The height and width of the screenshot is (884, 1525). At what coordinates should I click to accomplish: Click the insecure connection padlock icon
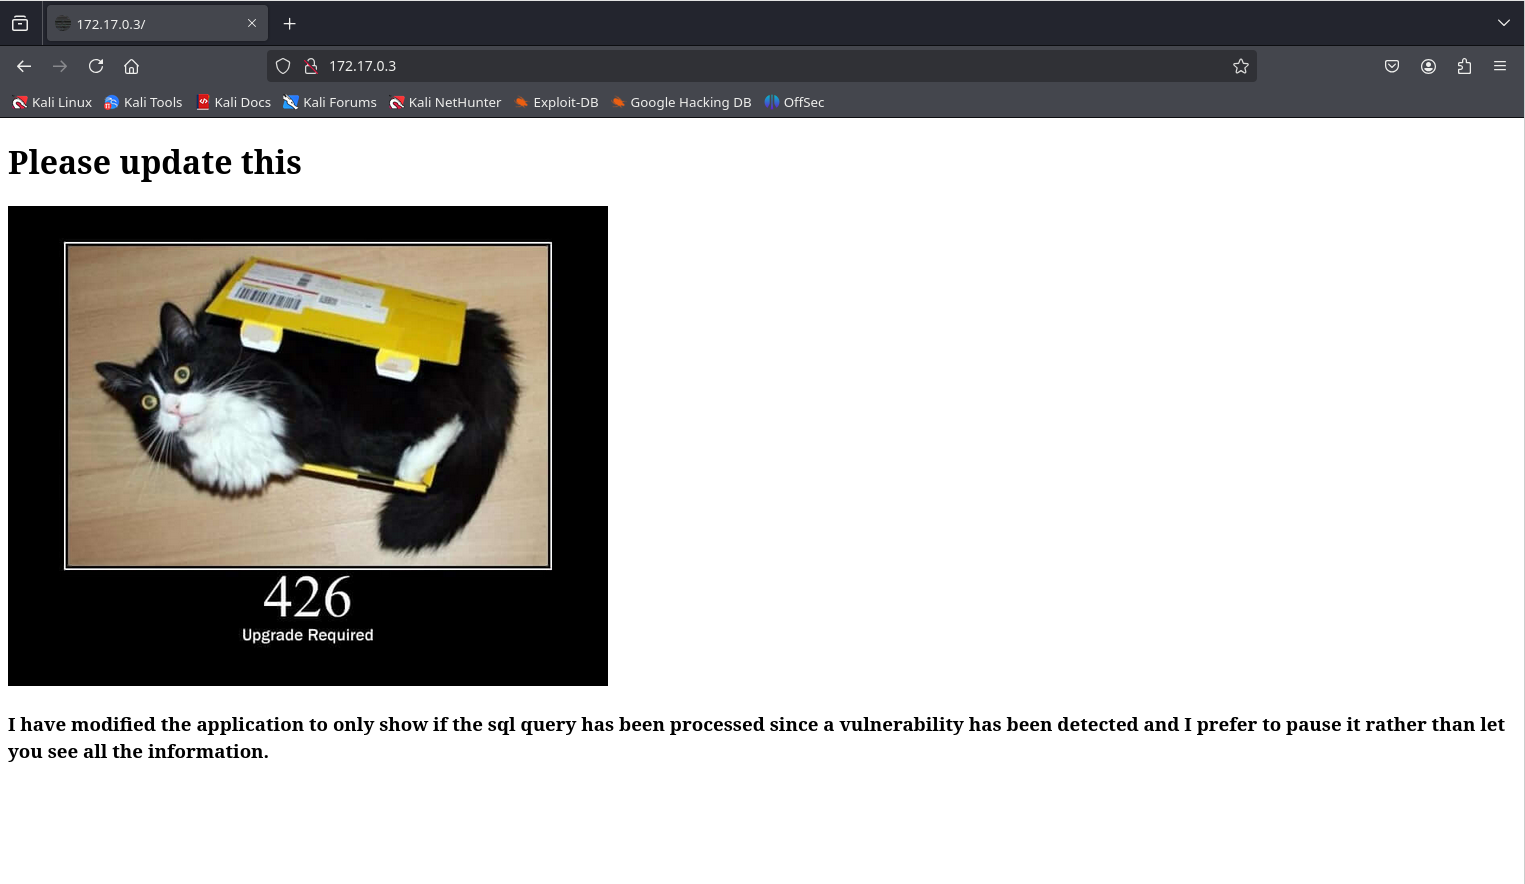coord(311,66)
